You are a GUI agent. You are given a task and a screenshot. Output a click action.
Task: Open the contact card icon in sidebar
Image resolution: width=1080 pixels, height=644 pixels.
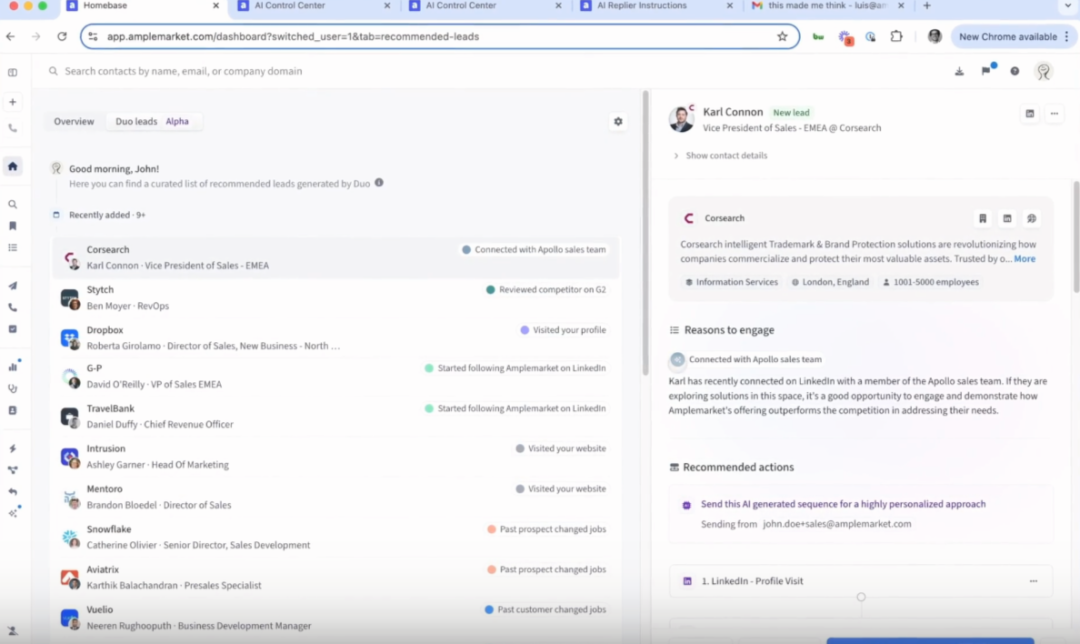coord(12,410)
